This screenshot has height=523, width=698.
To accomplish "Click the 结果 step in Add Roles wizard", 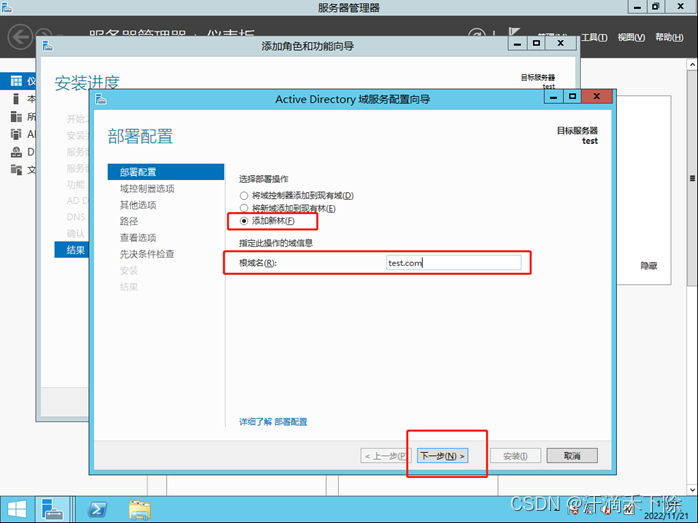I will [x=72, y=250].
